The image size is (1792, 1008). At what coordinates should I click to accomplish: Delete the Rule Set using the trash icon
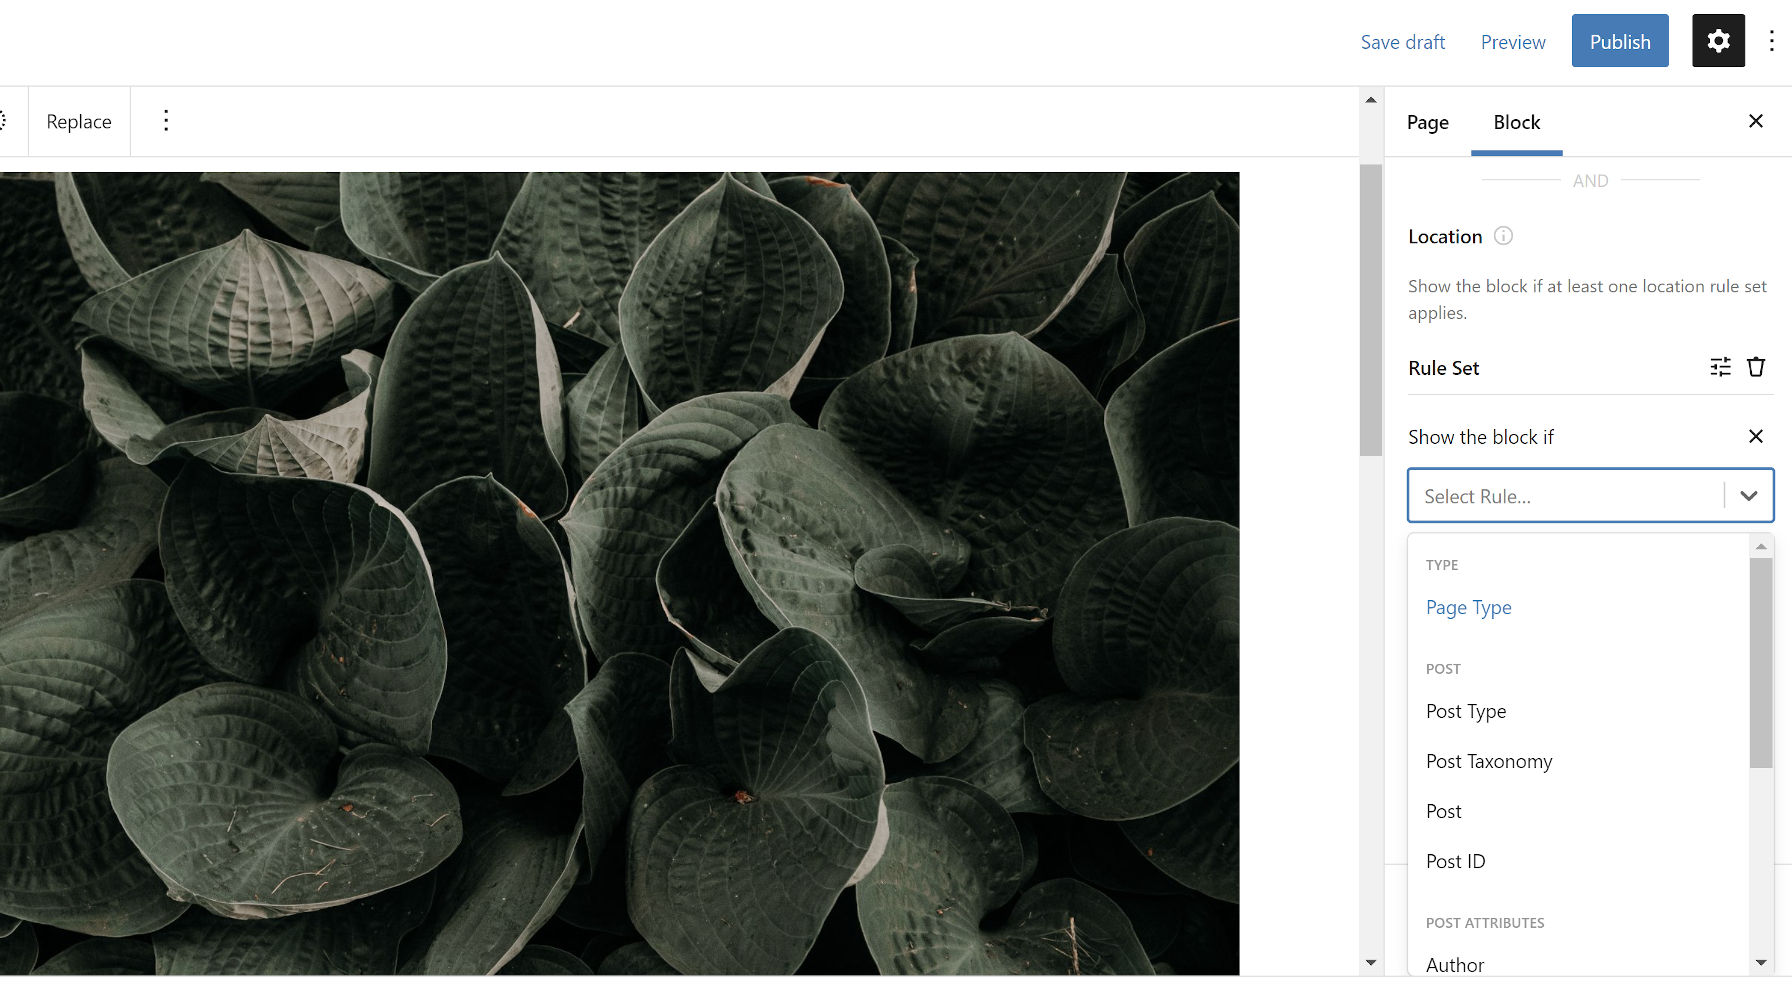(x=1756, y=367)
